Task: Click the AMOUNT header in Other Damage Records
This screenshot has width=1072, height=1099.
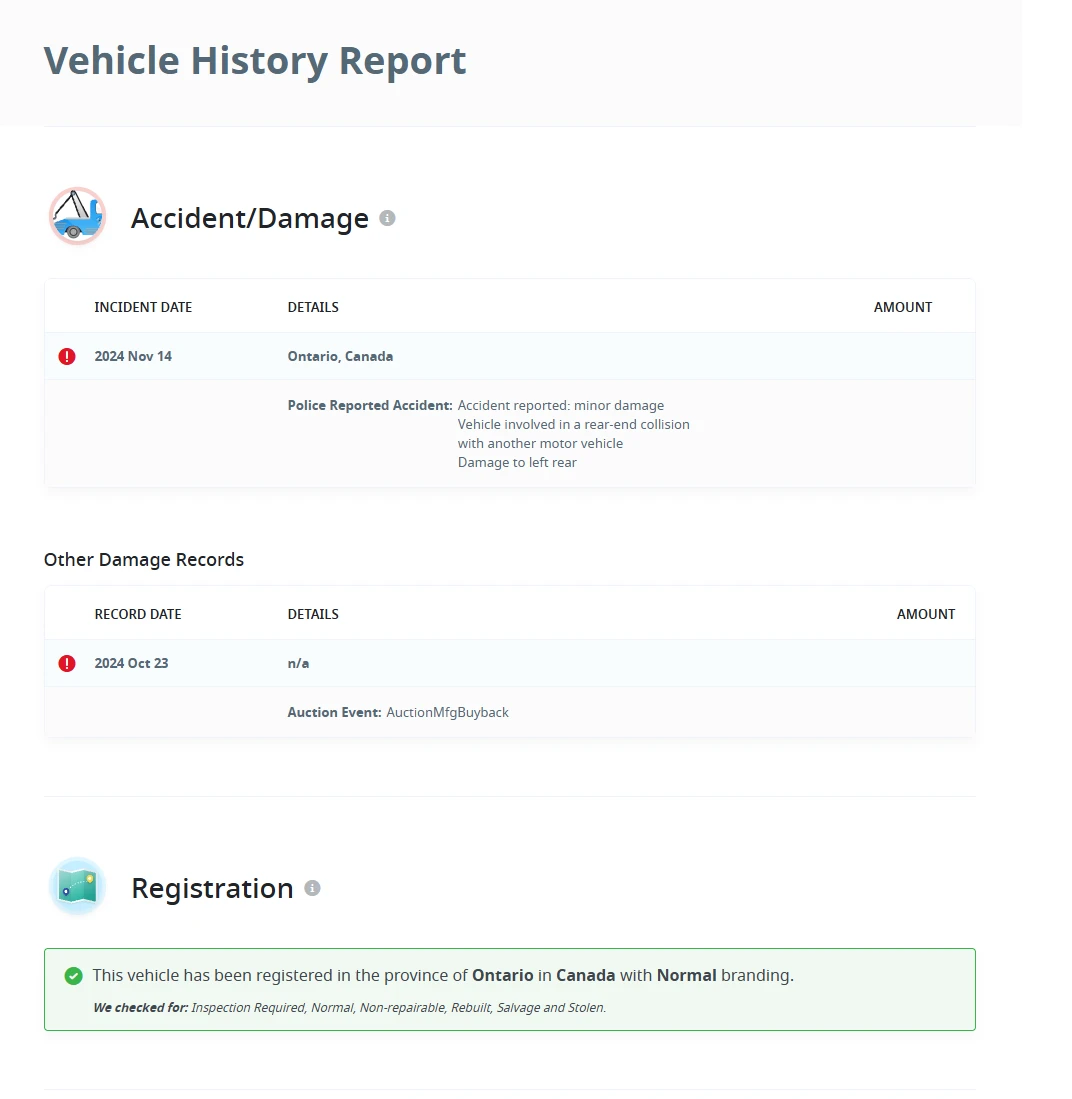Action: coord(926,614)
